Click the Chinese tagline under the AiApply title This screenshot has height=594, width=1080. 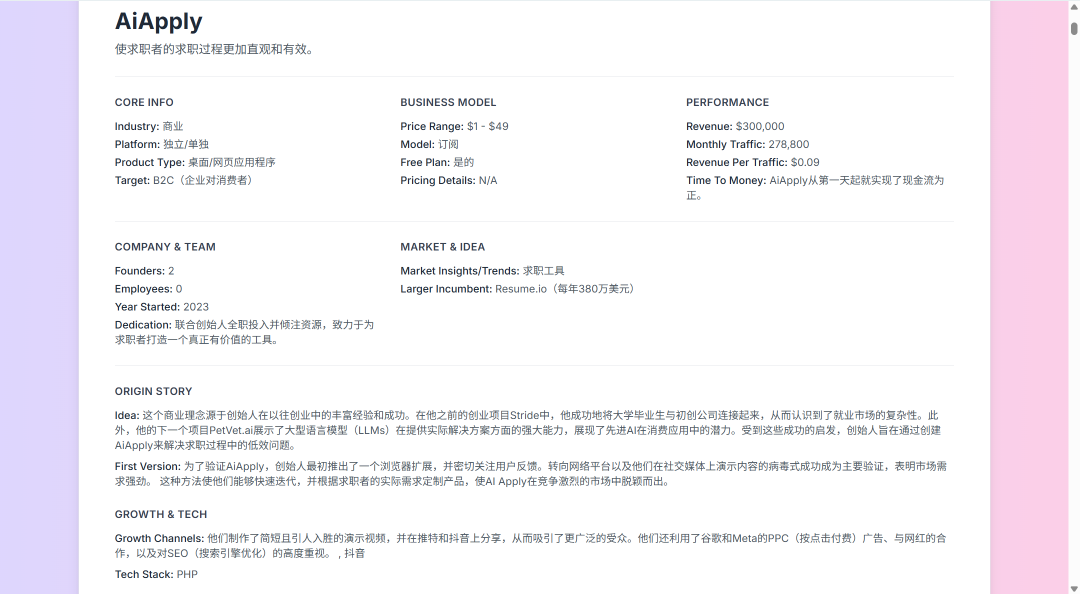click(x=214, y=50)
